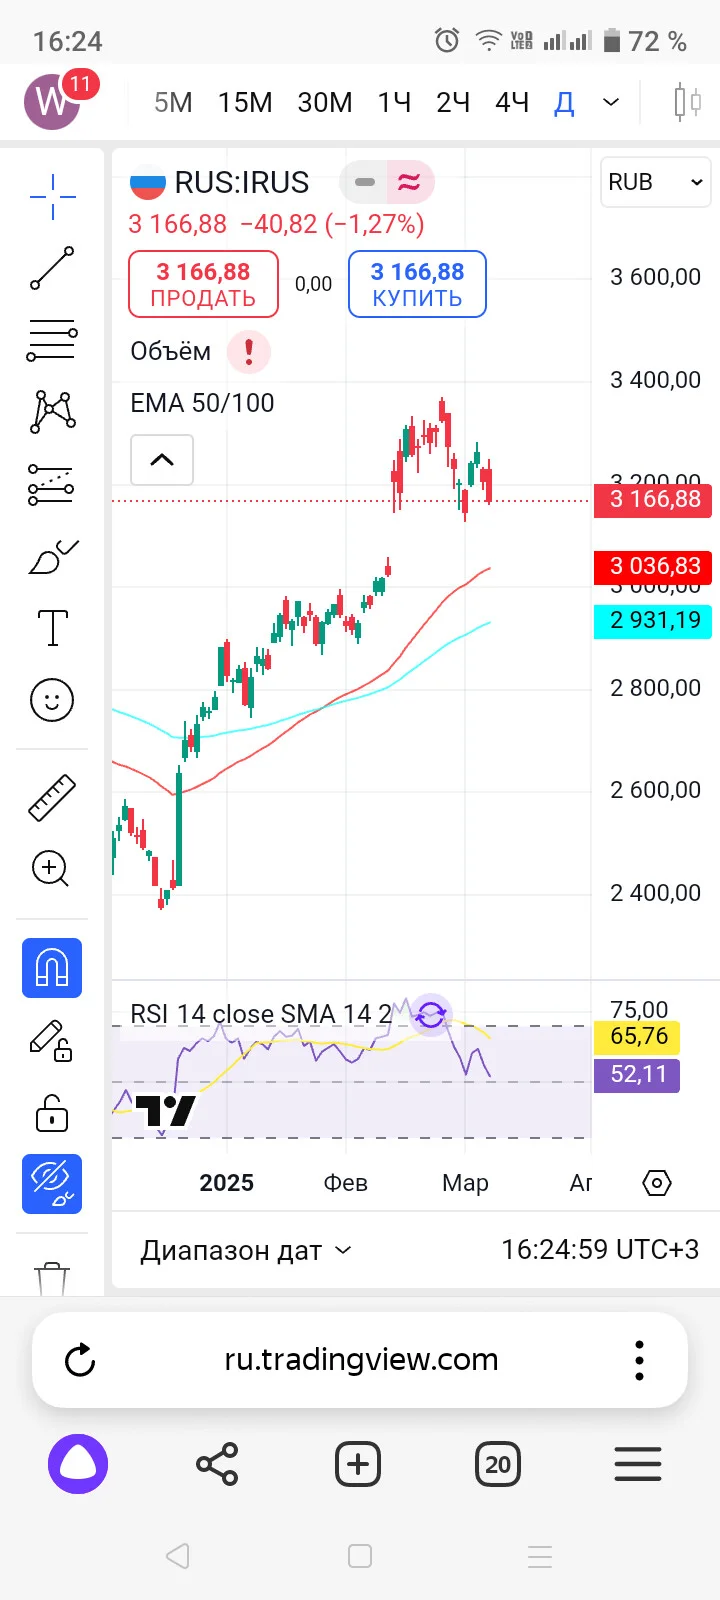Open candlestick chart type selector
Viewport: 720px width, 1600px height.
pyautogui.click(x=687, y=102)
